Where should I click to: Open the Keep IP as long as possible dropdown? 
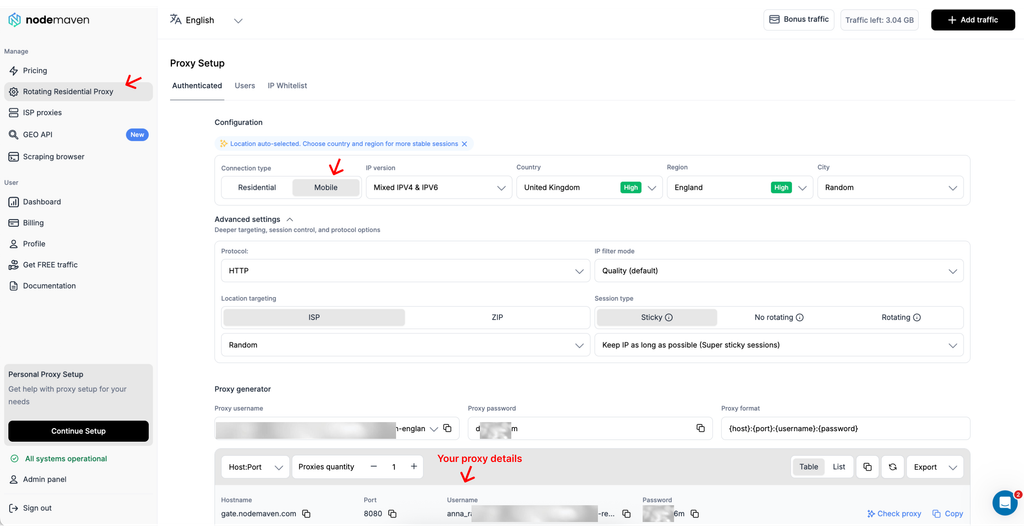pos(778,345)
